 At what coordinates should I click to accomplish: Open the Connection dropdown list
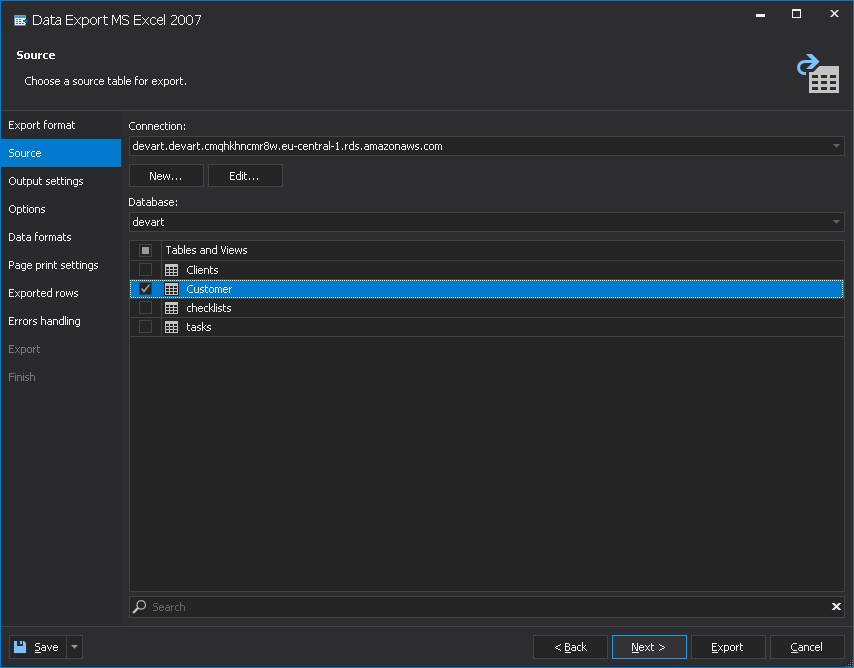click(836, 146)
